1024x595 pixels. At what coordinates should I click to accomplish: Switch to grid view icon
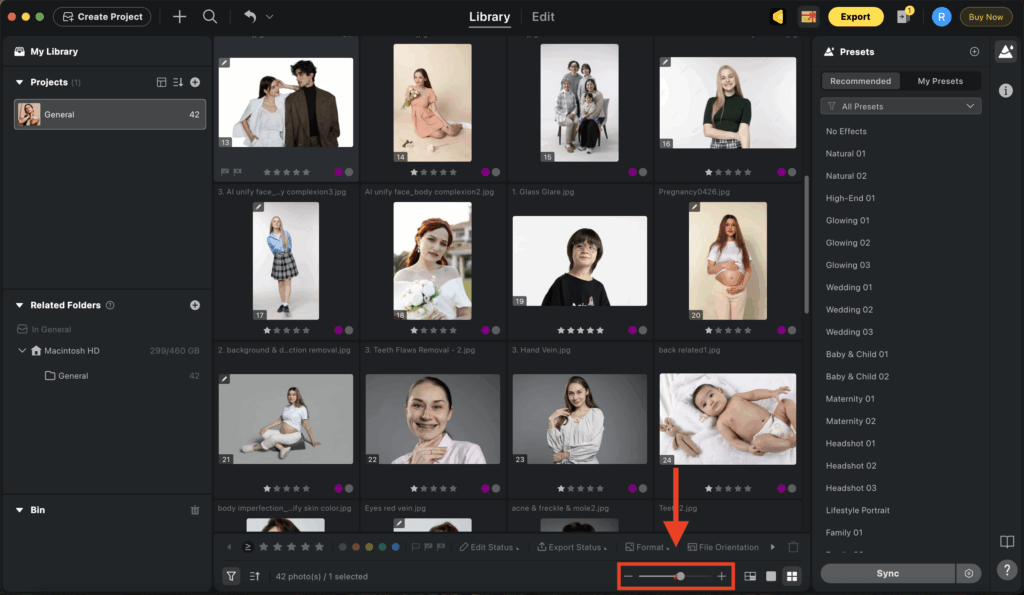[x=792, y=576]
